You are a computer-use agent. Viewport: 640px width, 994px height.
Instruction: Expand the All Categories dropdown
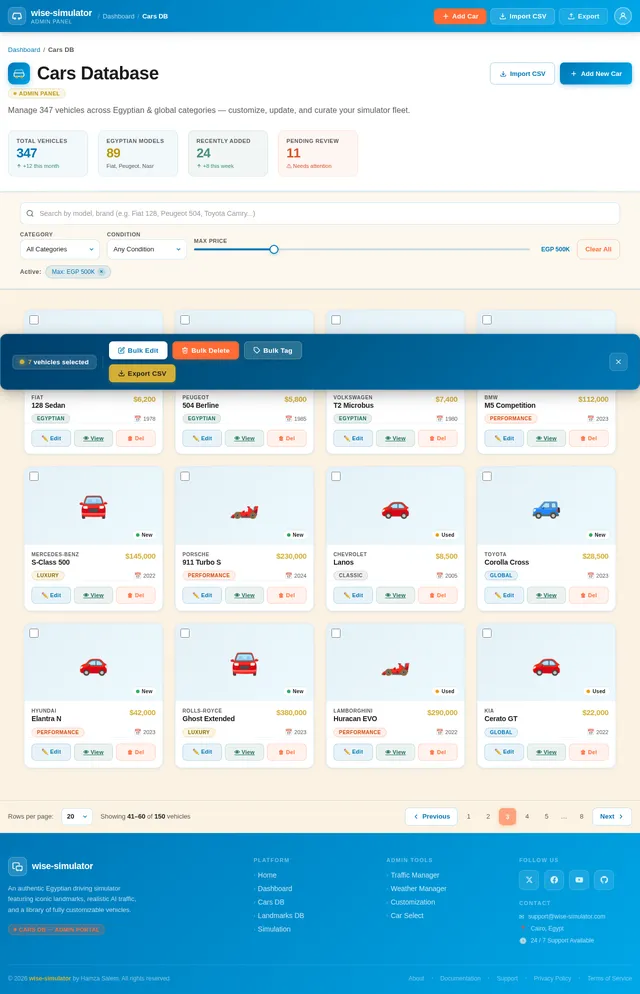tap(59, 249)
